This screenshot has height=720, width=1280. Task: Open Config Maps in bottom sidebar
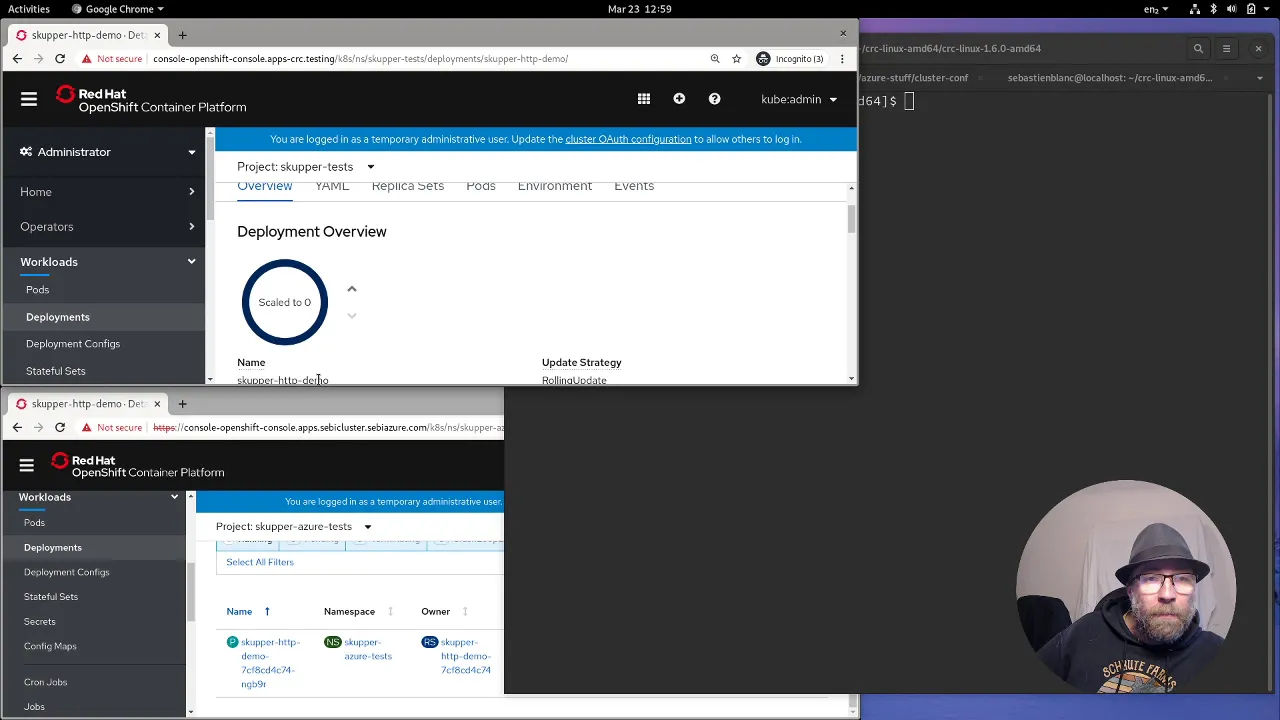[x=50, y=646]
